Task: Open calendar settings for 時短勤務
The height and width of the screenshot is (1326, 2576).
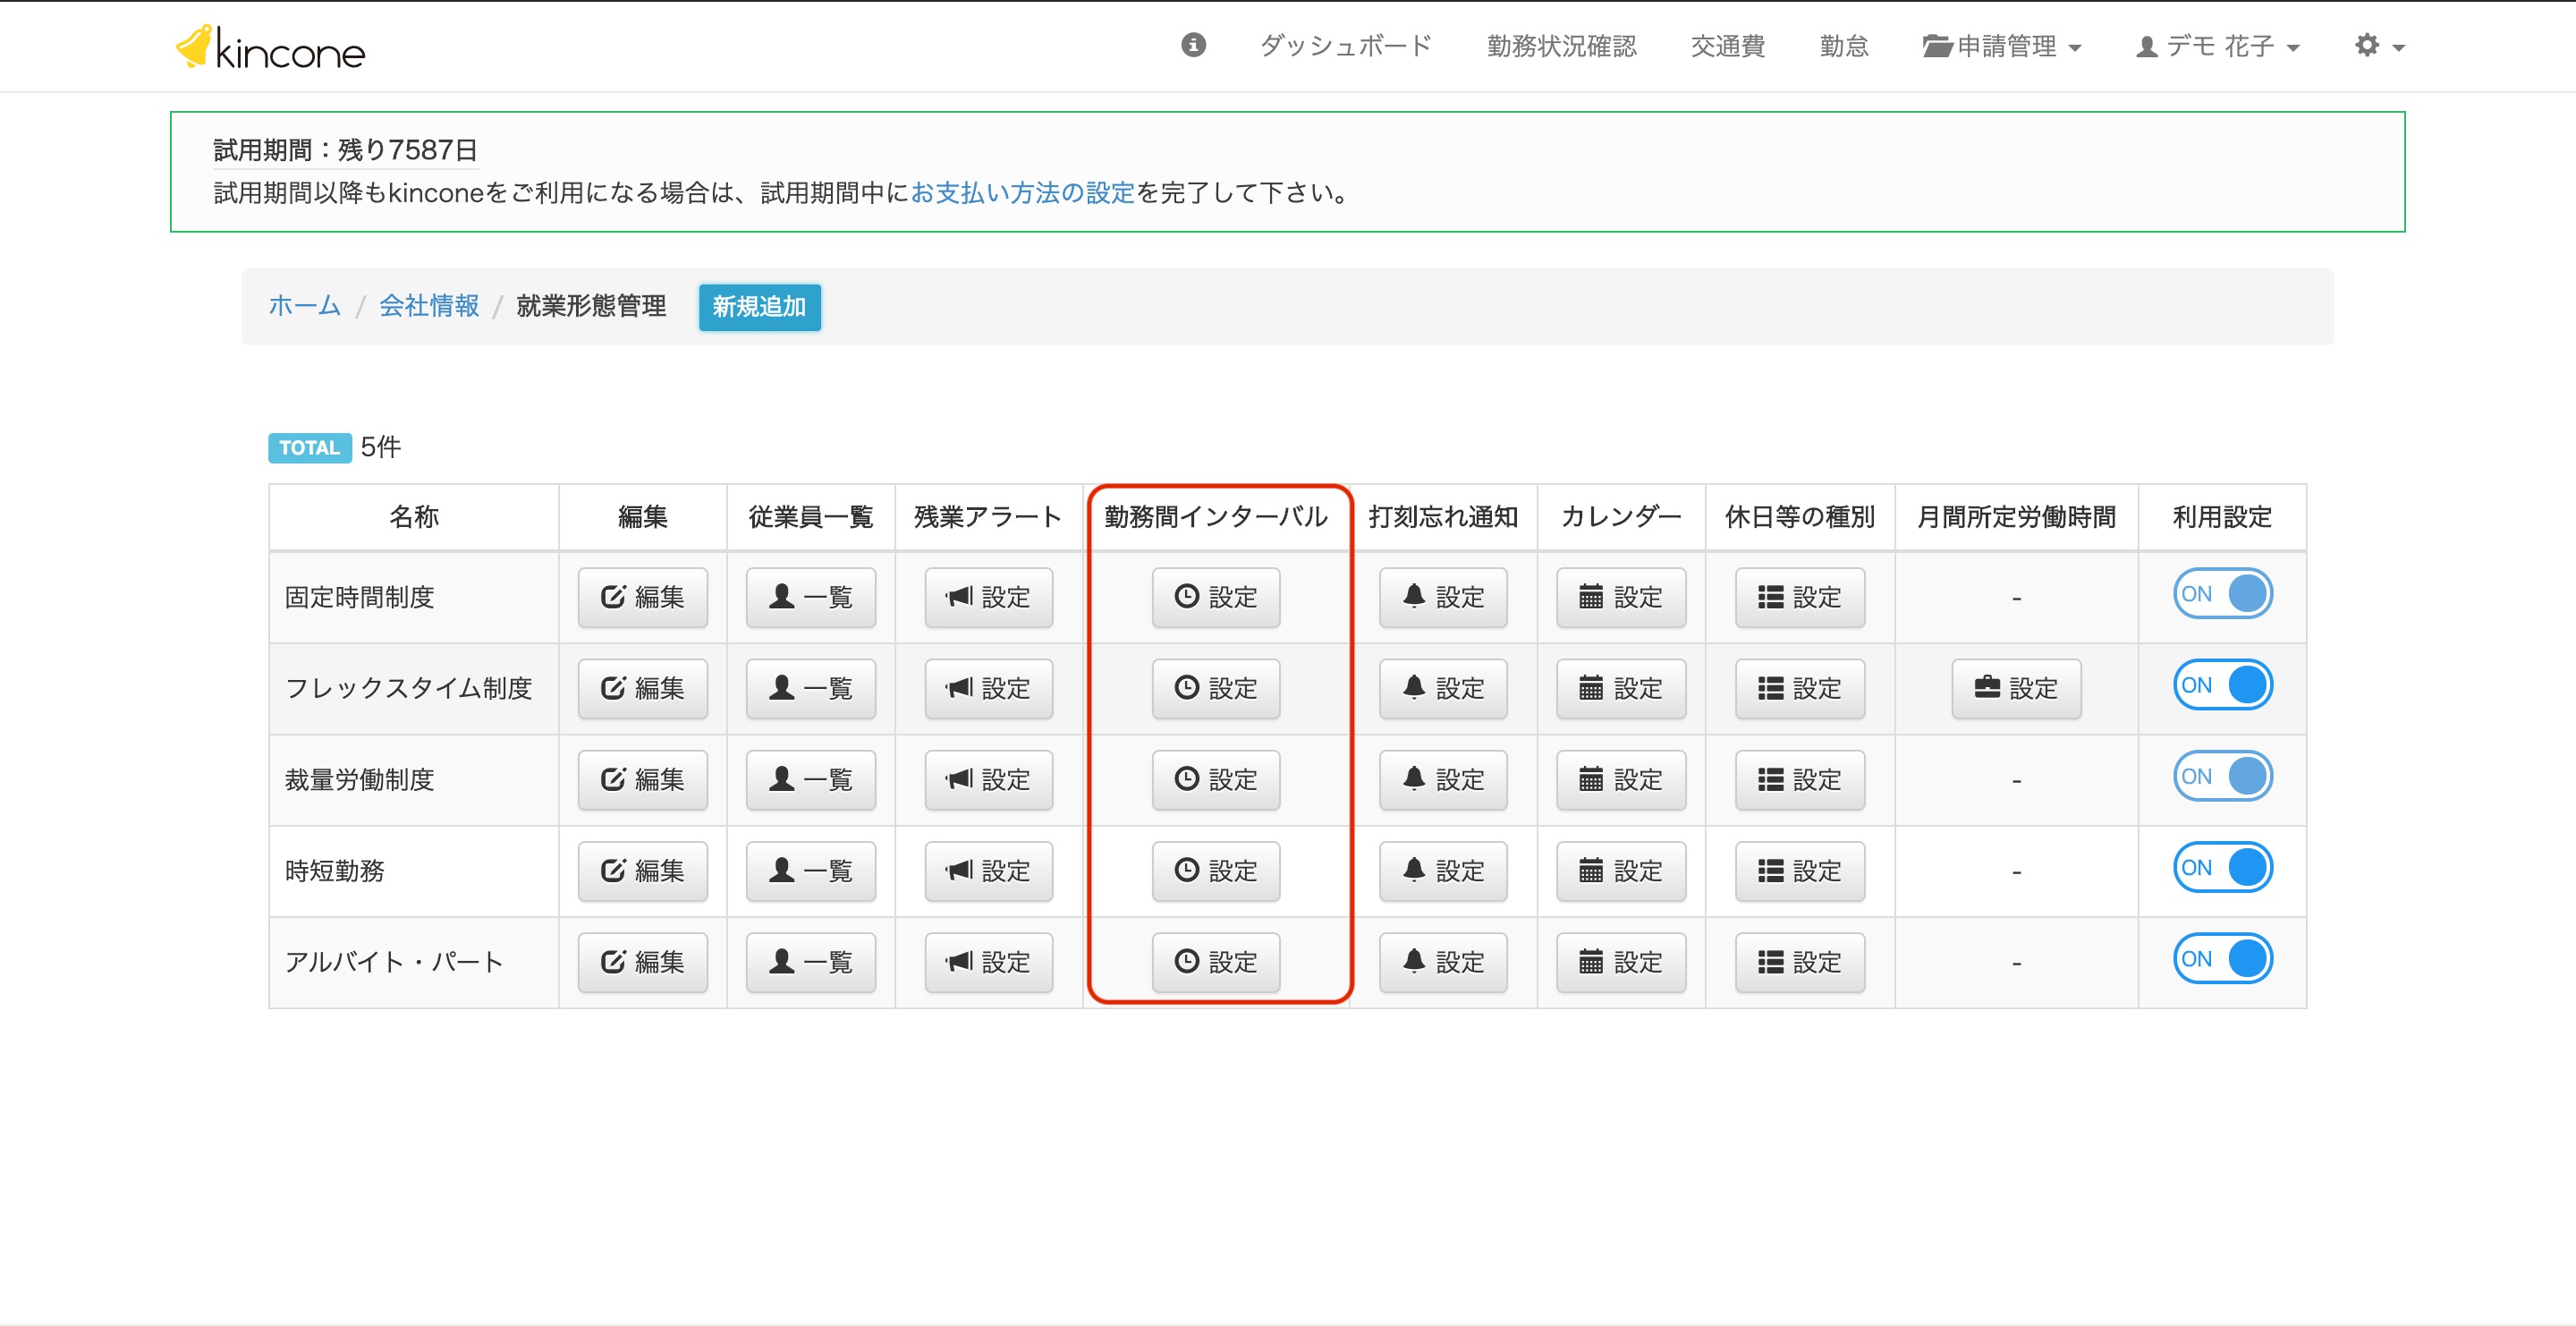Action: click(x=1621, y=871)
